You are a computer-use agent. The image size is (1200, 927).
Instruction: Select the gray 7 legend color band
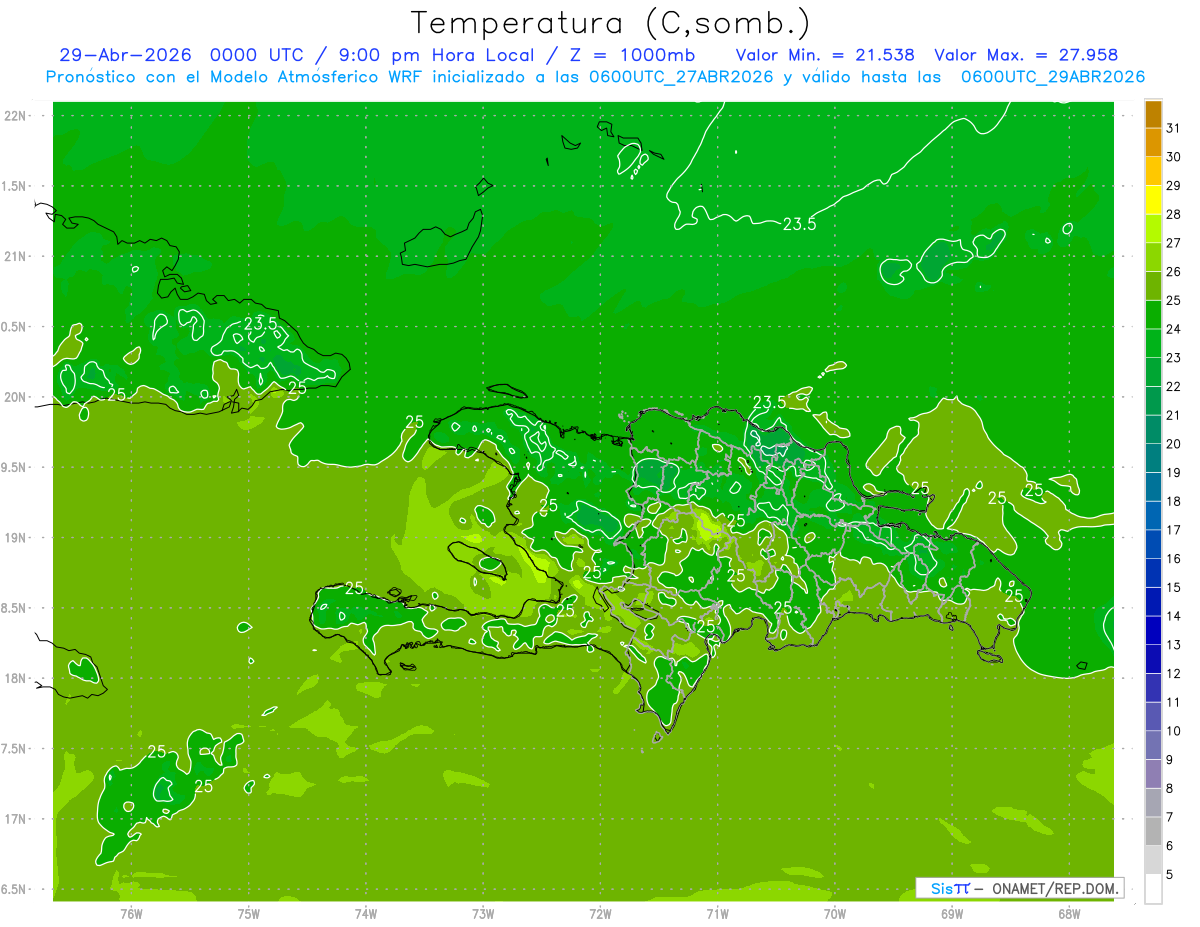(1153, 803)
